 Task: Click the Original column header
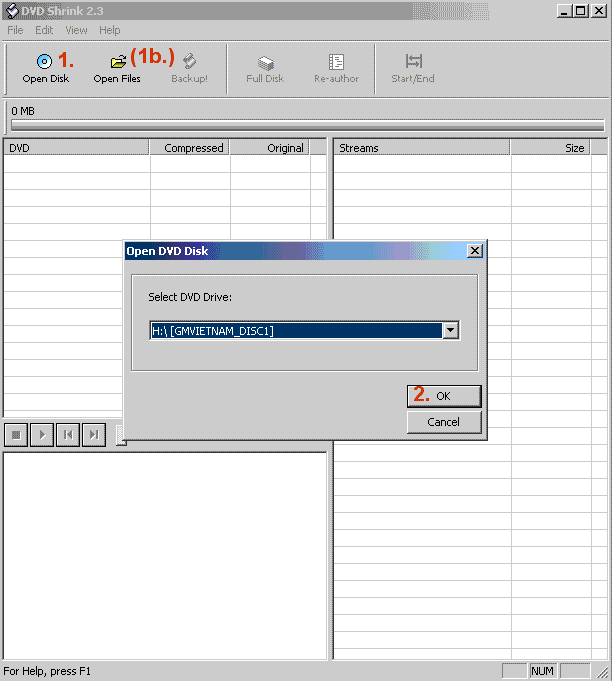(269, 148)
